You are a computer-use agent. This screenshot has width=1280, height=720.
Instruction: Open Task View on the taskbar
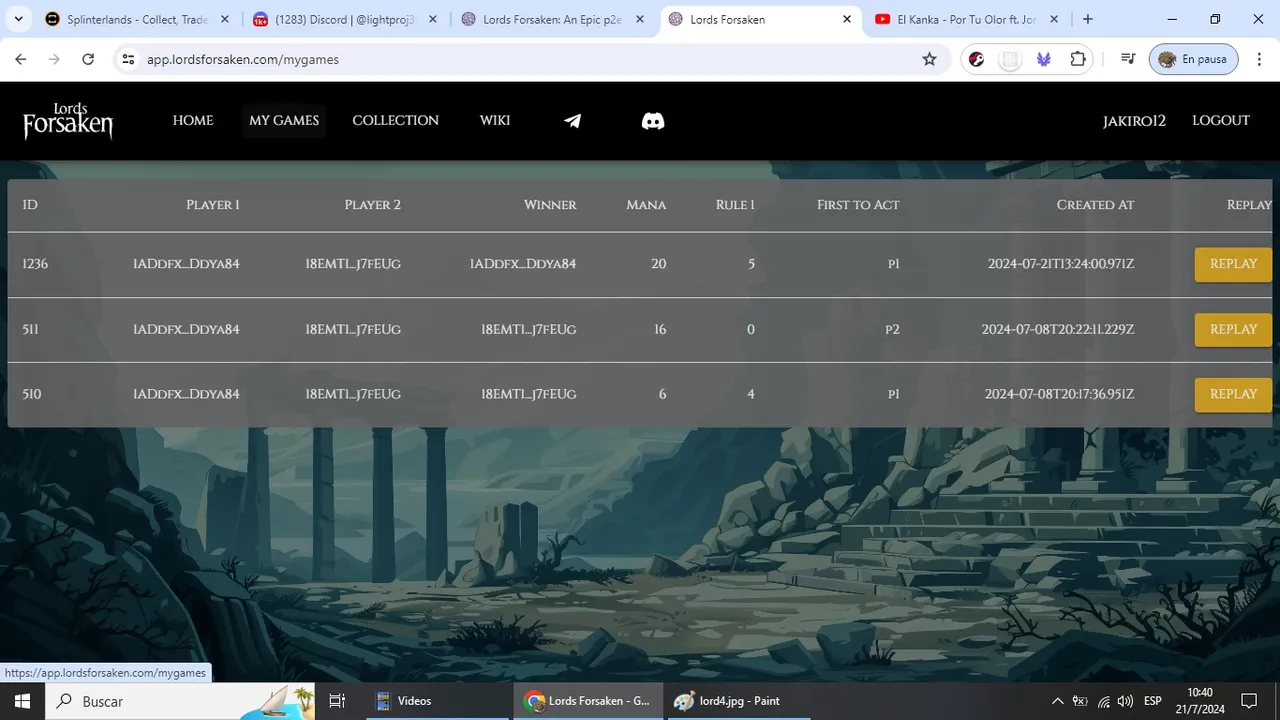point(337,701)
